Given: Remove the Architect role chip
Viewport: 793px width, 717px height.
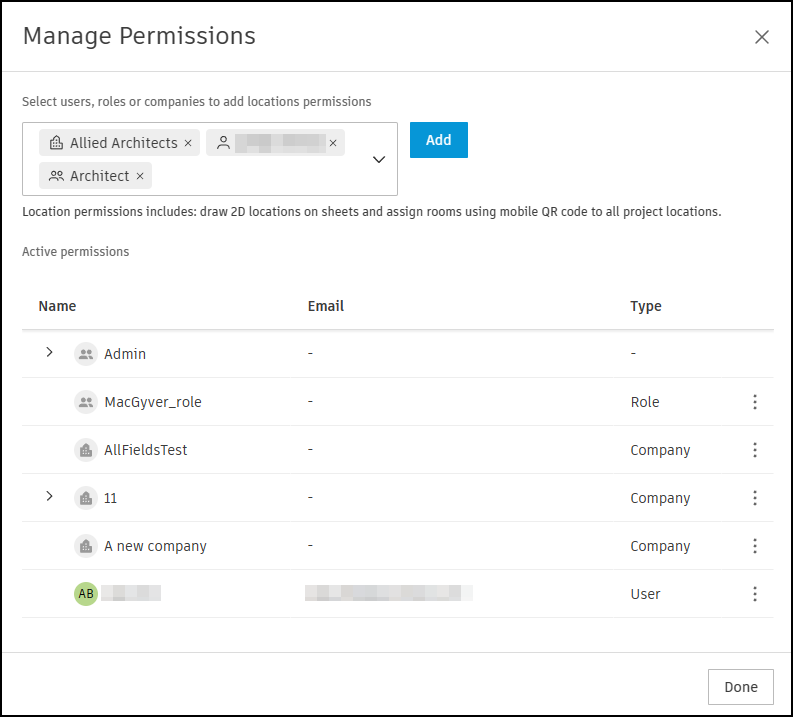Looking at the screenshot, I should (140, 176).
